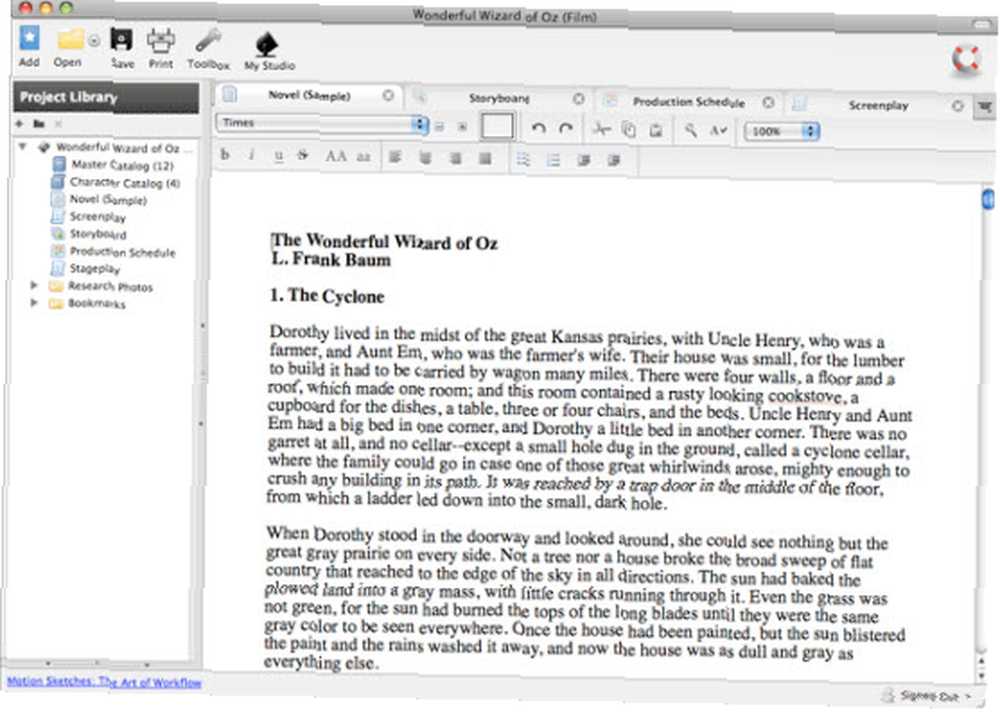This screenshot has height=712, width=1000.
Task: Switch to the Production Schedule tab
Action: tap(688, 102)
